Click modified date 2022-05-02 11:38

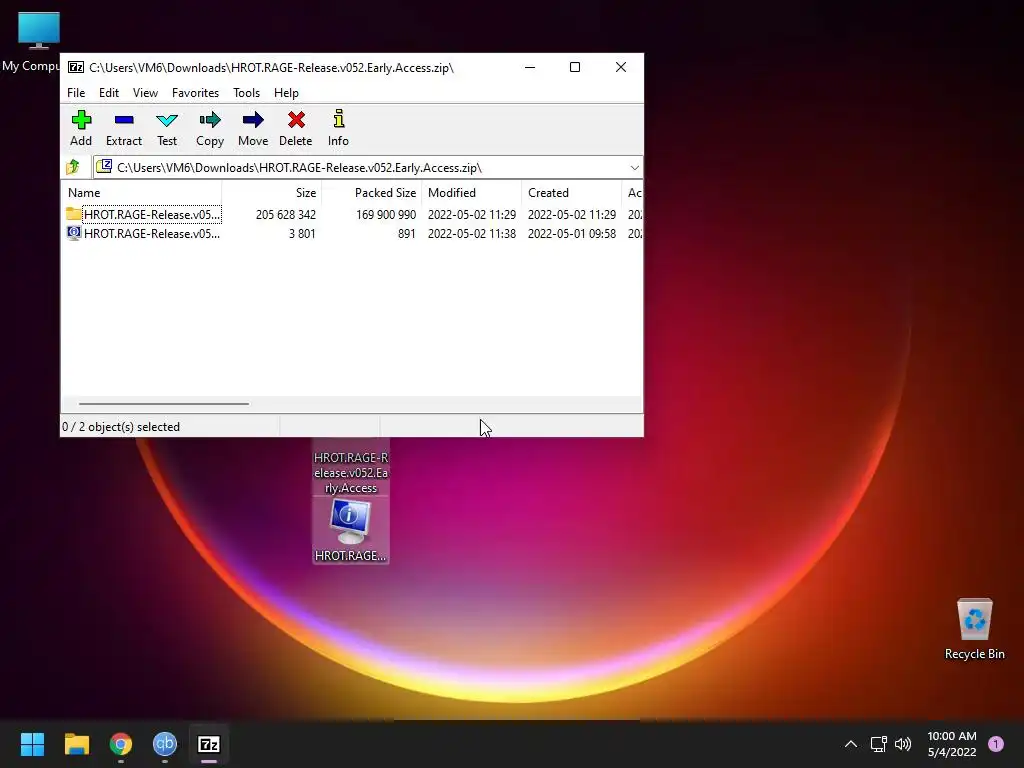tap(472, 233)
